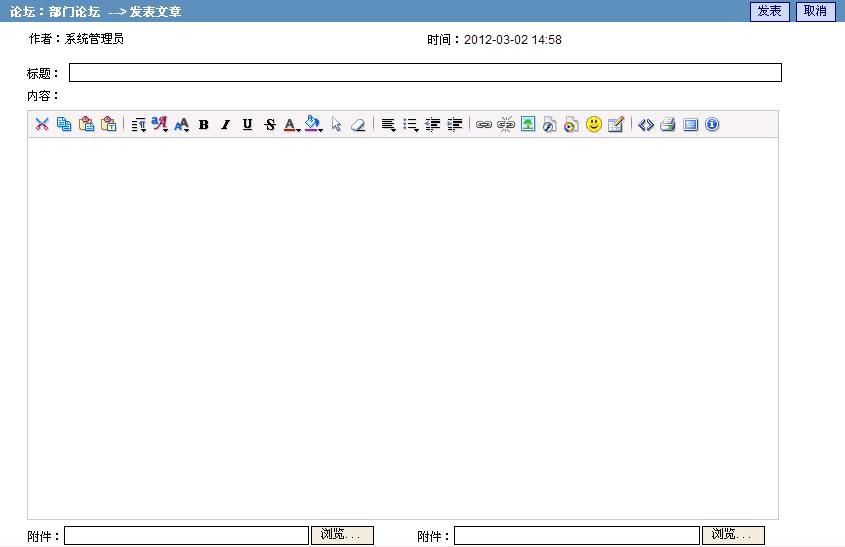The height and width of the screenshot is (547, 845).
Task: Open the background fill color dropdown
Action: [314, 125]
